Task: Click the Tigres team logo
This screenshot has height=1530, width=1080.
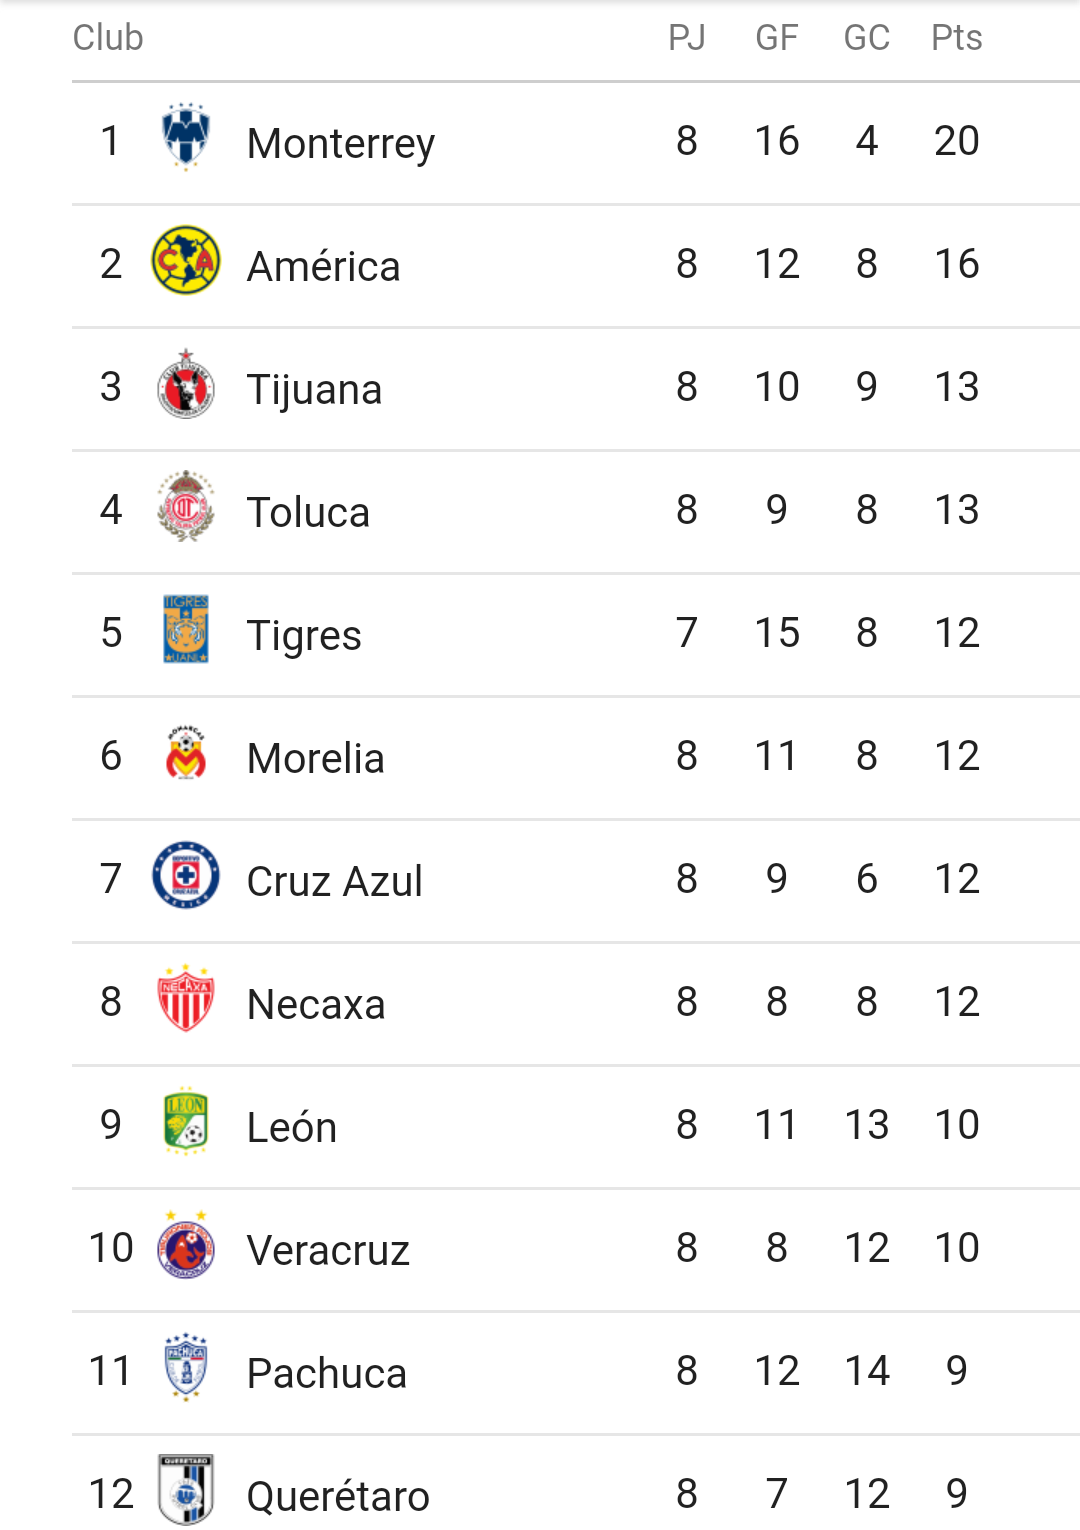Action: tap(186, 630)
